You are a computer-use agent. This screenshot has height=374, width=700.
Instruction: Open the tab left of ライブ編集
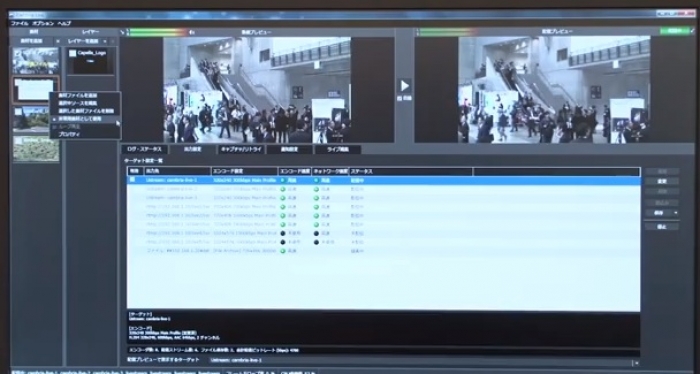(289, 149)
